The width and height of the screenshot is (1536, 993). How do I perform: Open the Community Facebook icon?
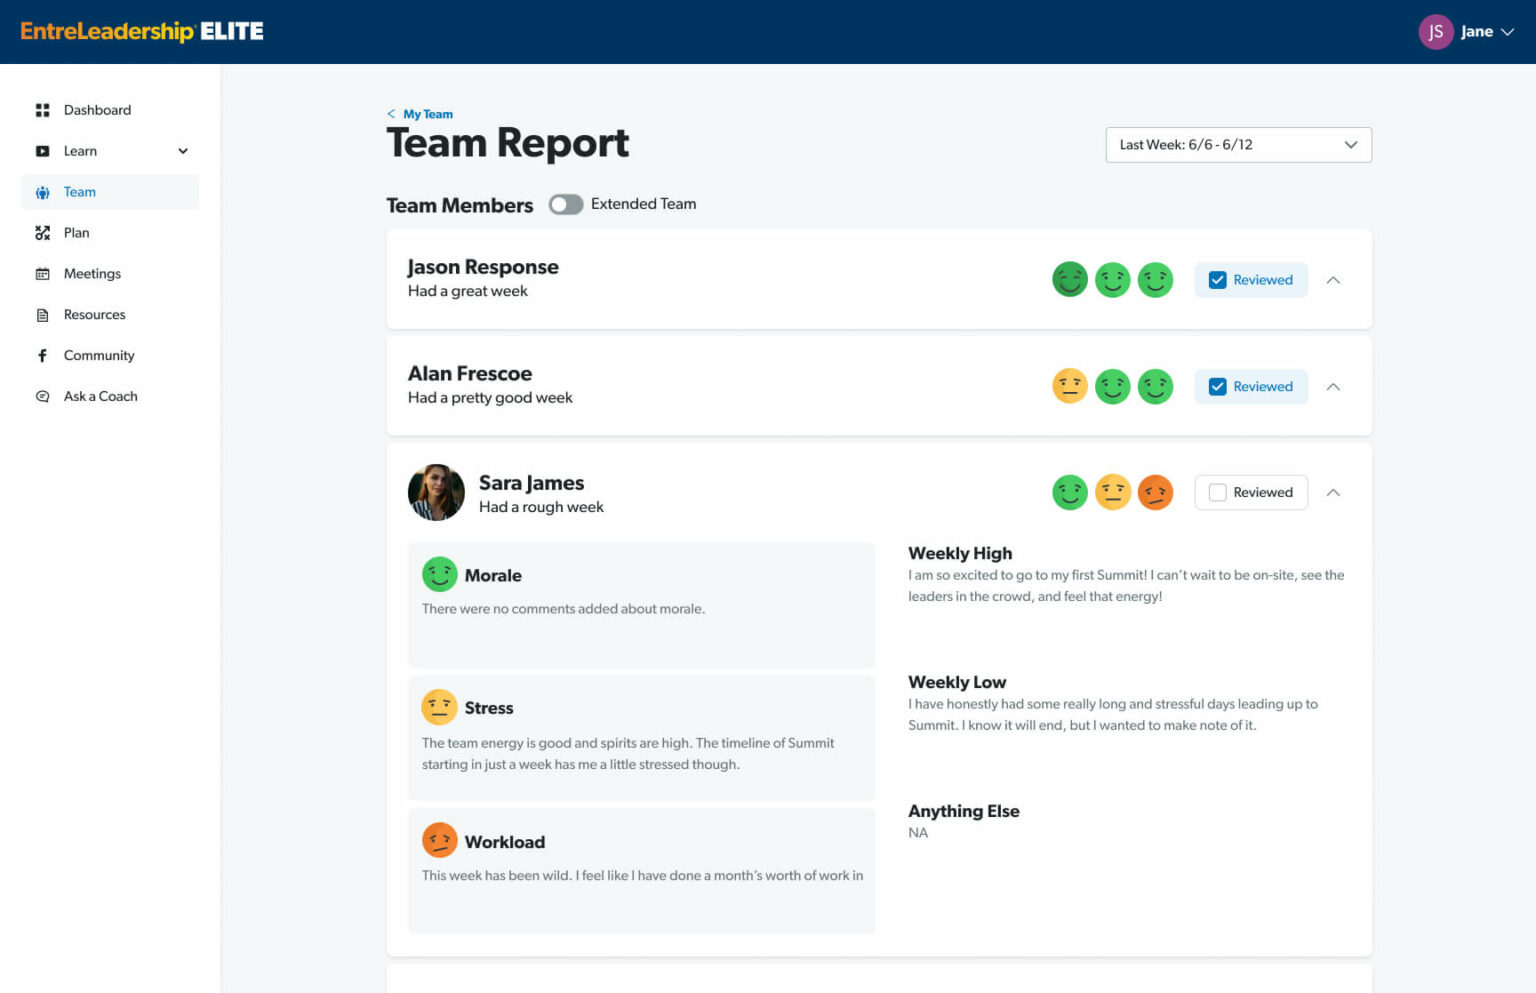[42, 356]
